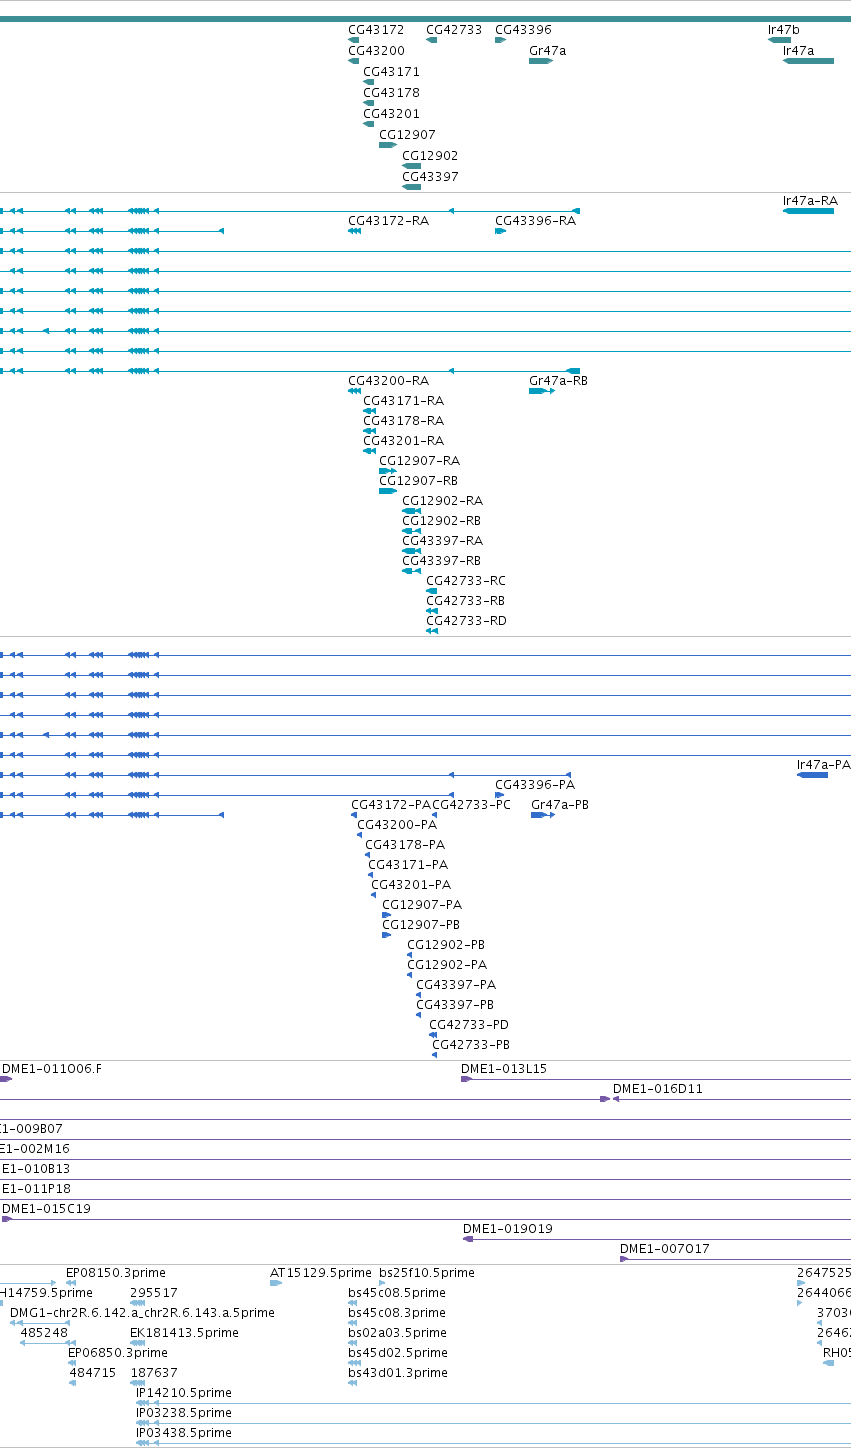Click the CG43201 gene label
The width and height of the screenshot is (851, 1448).
click(391, 114)
